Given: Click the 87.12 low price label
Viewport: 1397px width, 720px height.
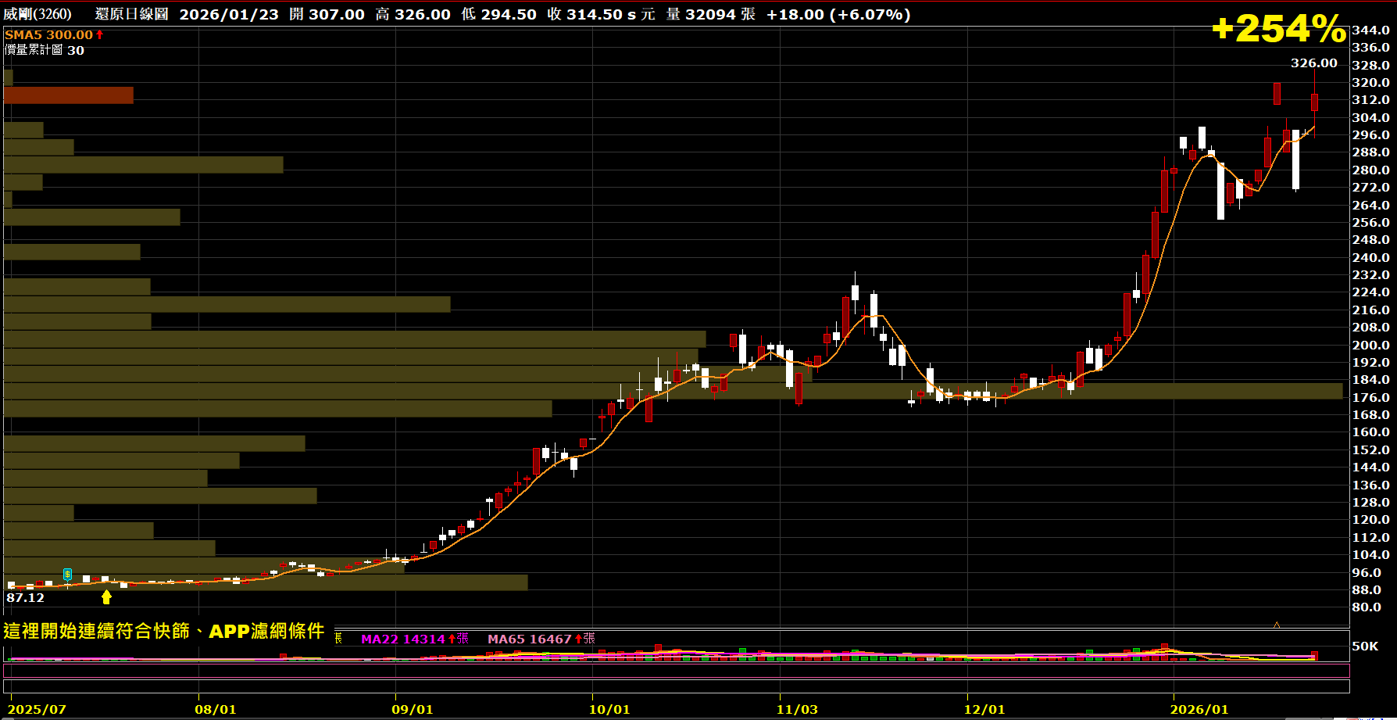Looking at the screenshot, I should click(25, 597).
